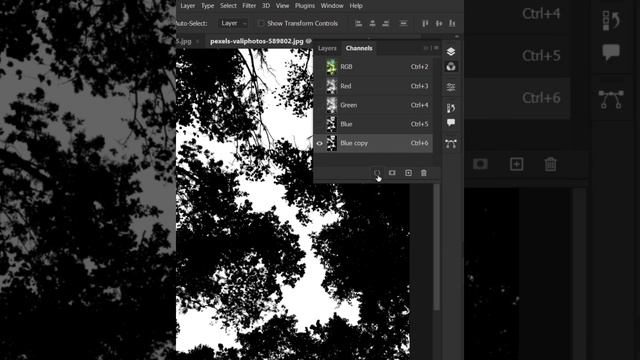Click Red channel thumbnail
The width and height of the screenshot is (640, 360).
pos(331,86)
